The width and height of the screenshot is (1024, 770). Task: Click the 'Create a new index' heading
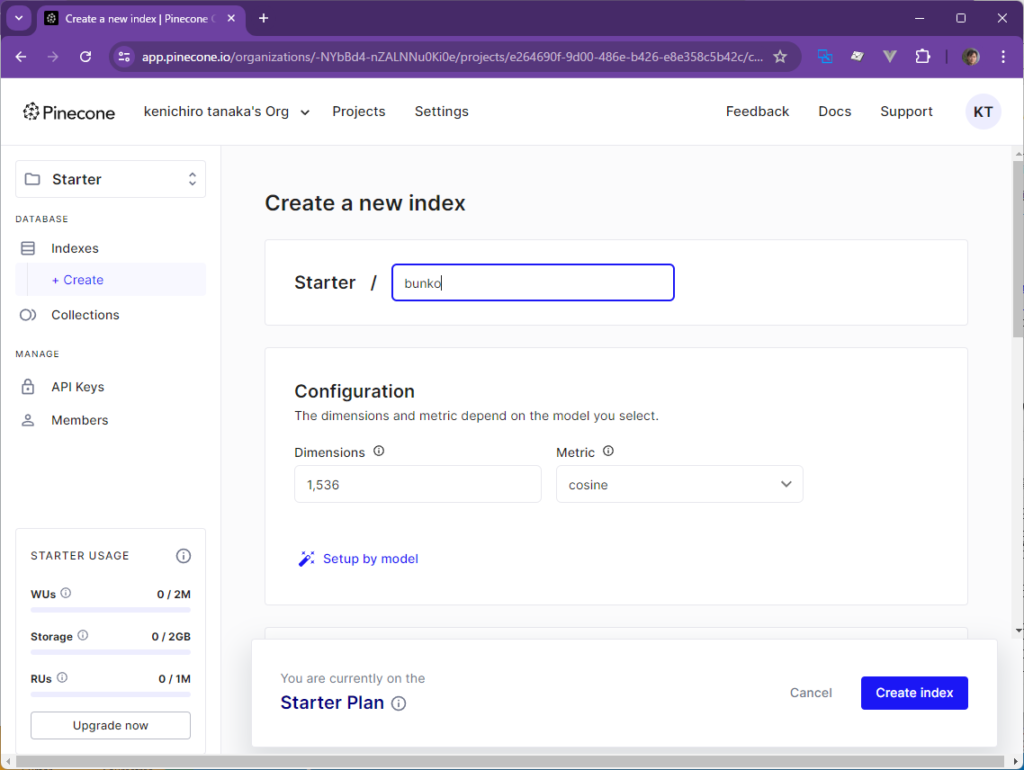pos(365,203)
